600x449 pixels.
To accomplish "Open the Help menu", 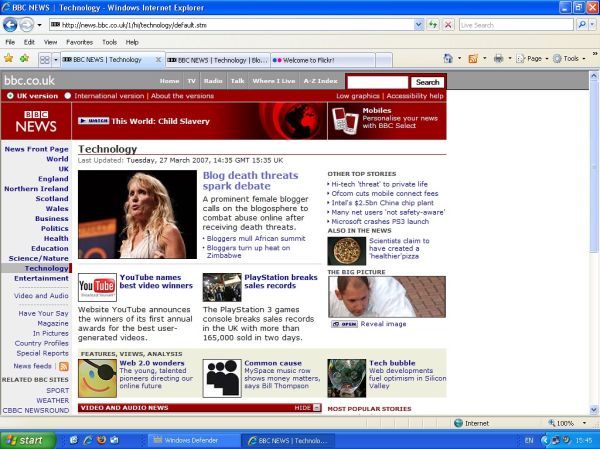I will pos(132,42).
